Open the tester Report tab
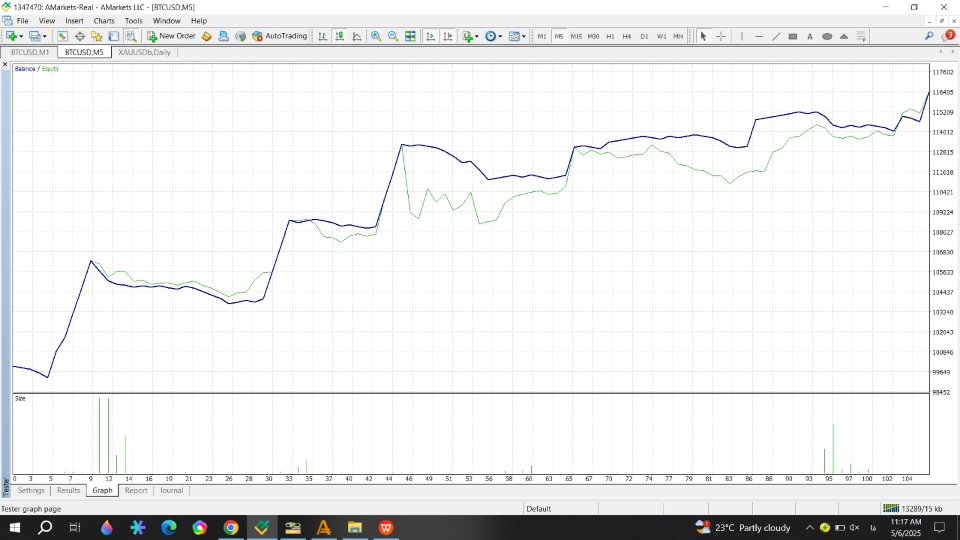This screenshot has height=540, width=960. pyautogui.click(x=136, y=490)
